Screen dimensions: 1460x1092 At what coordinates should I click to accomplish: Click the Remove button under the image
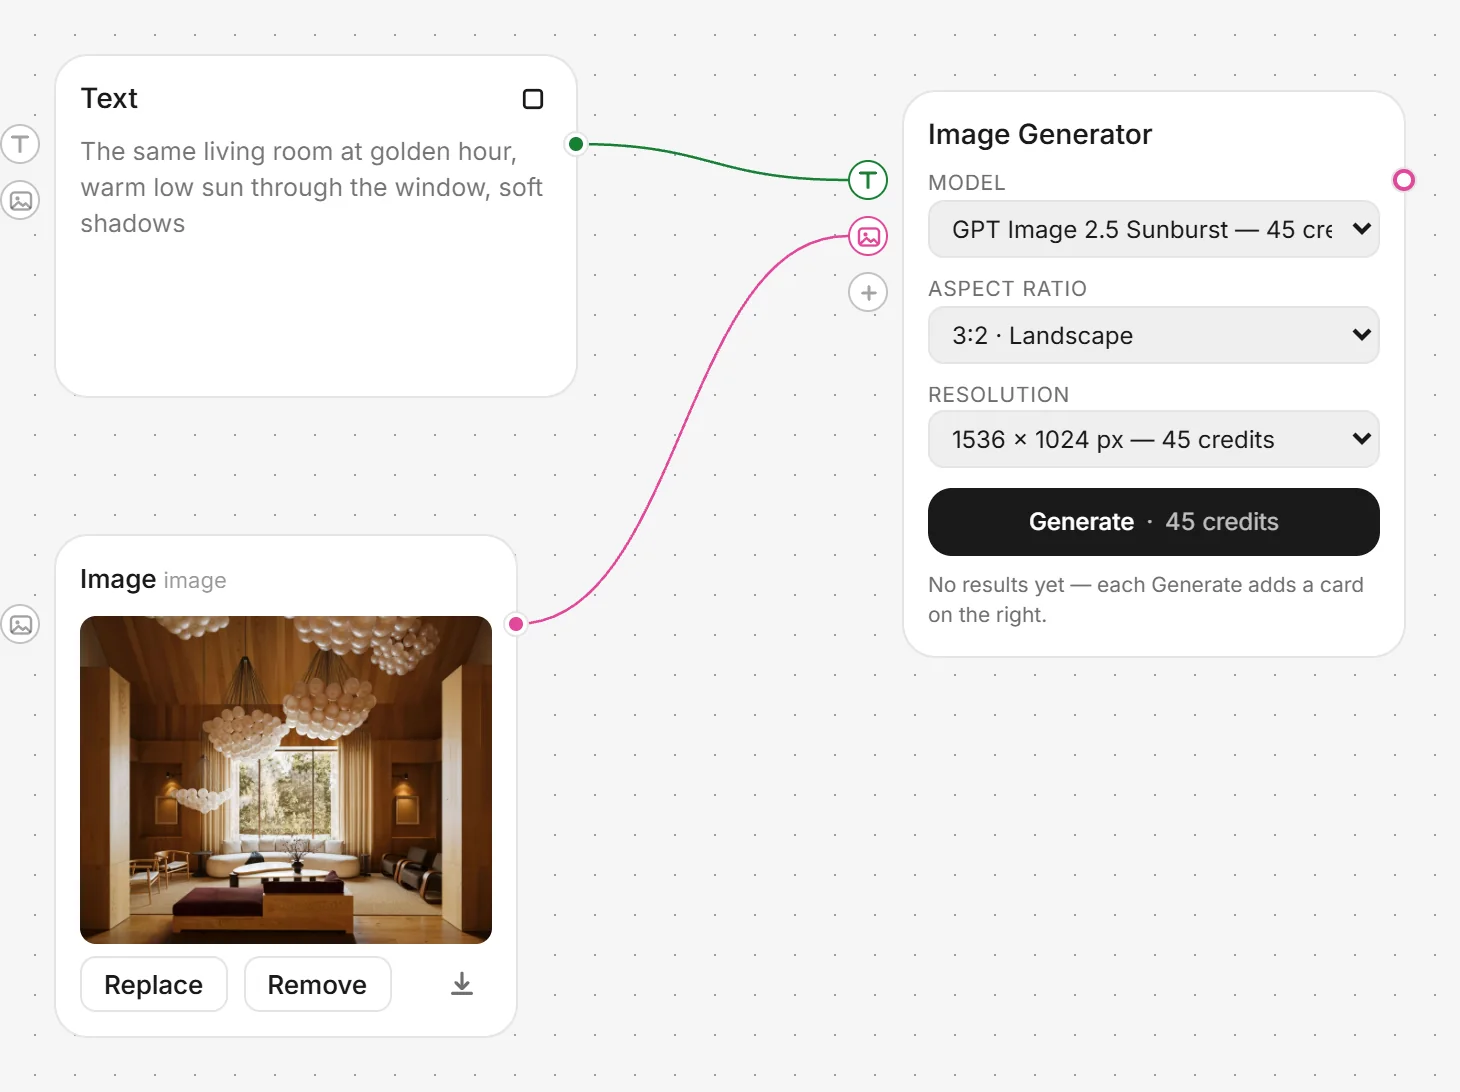pyautogui.click(x=317, y=985)
